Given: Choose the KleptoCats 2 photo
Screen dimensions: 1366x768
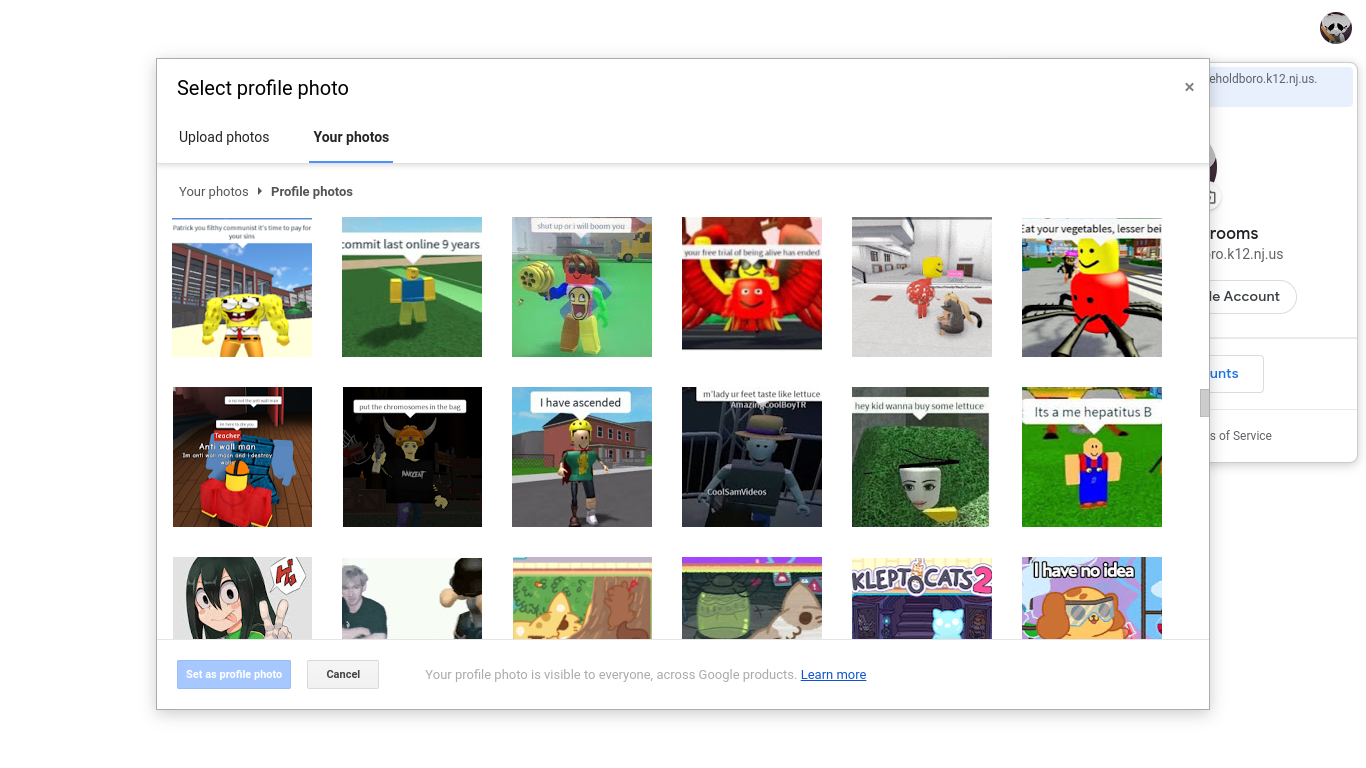Looking at the screenshot, I should tap(922, 598).
